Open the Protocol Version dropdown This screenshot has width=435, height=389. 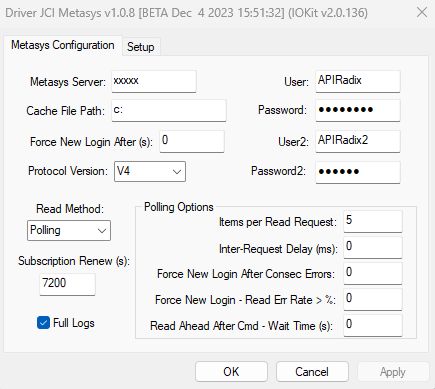coord(150,171)
